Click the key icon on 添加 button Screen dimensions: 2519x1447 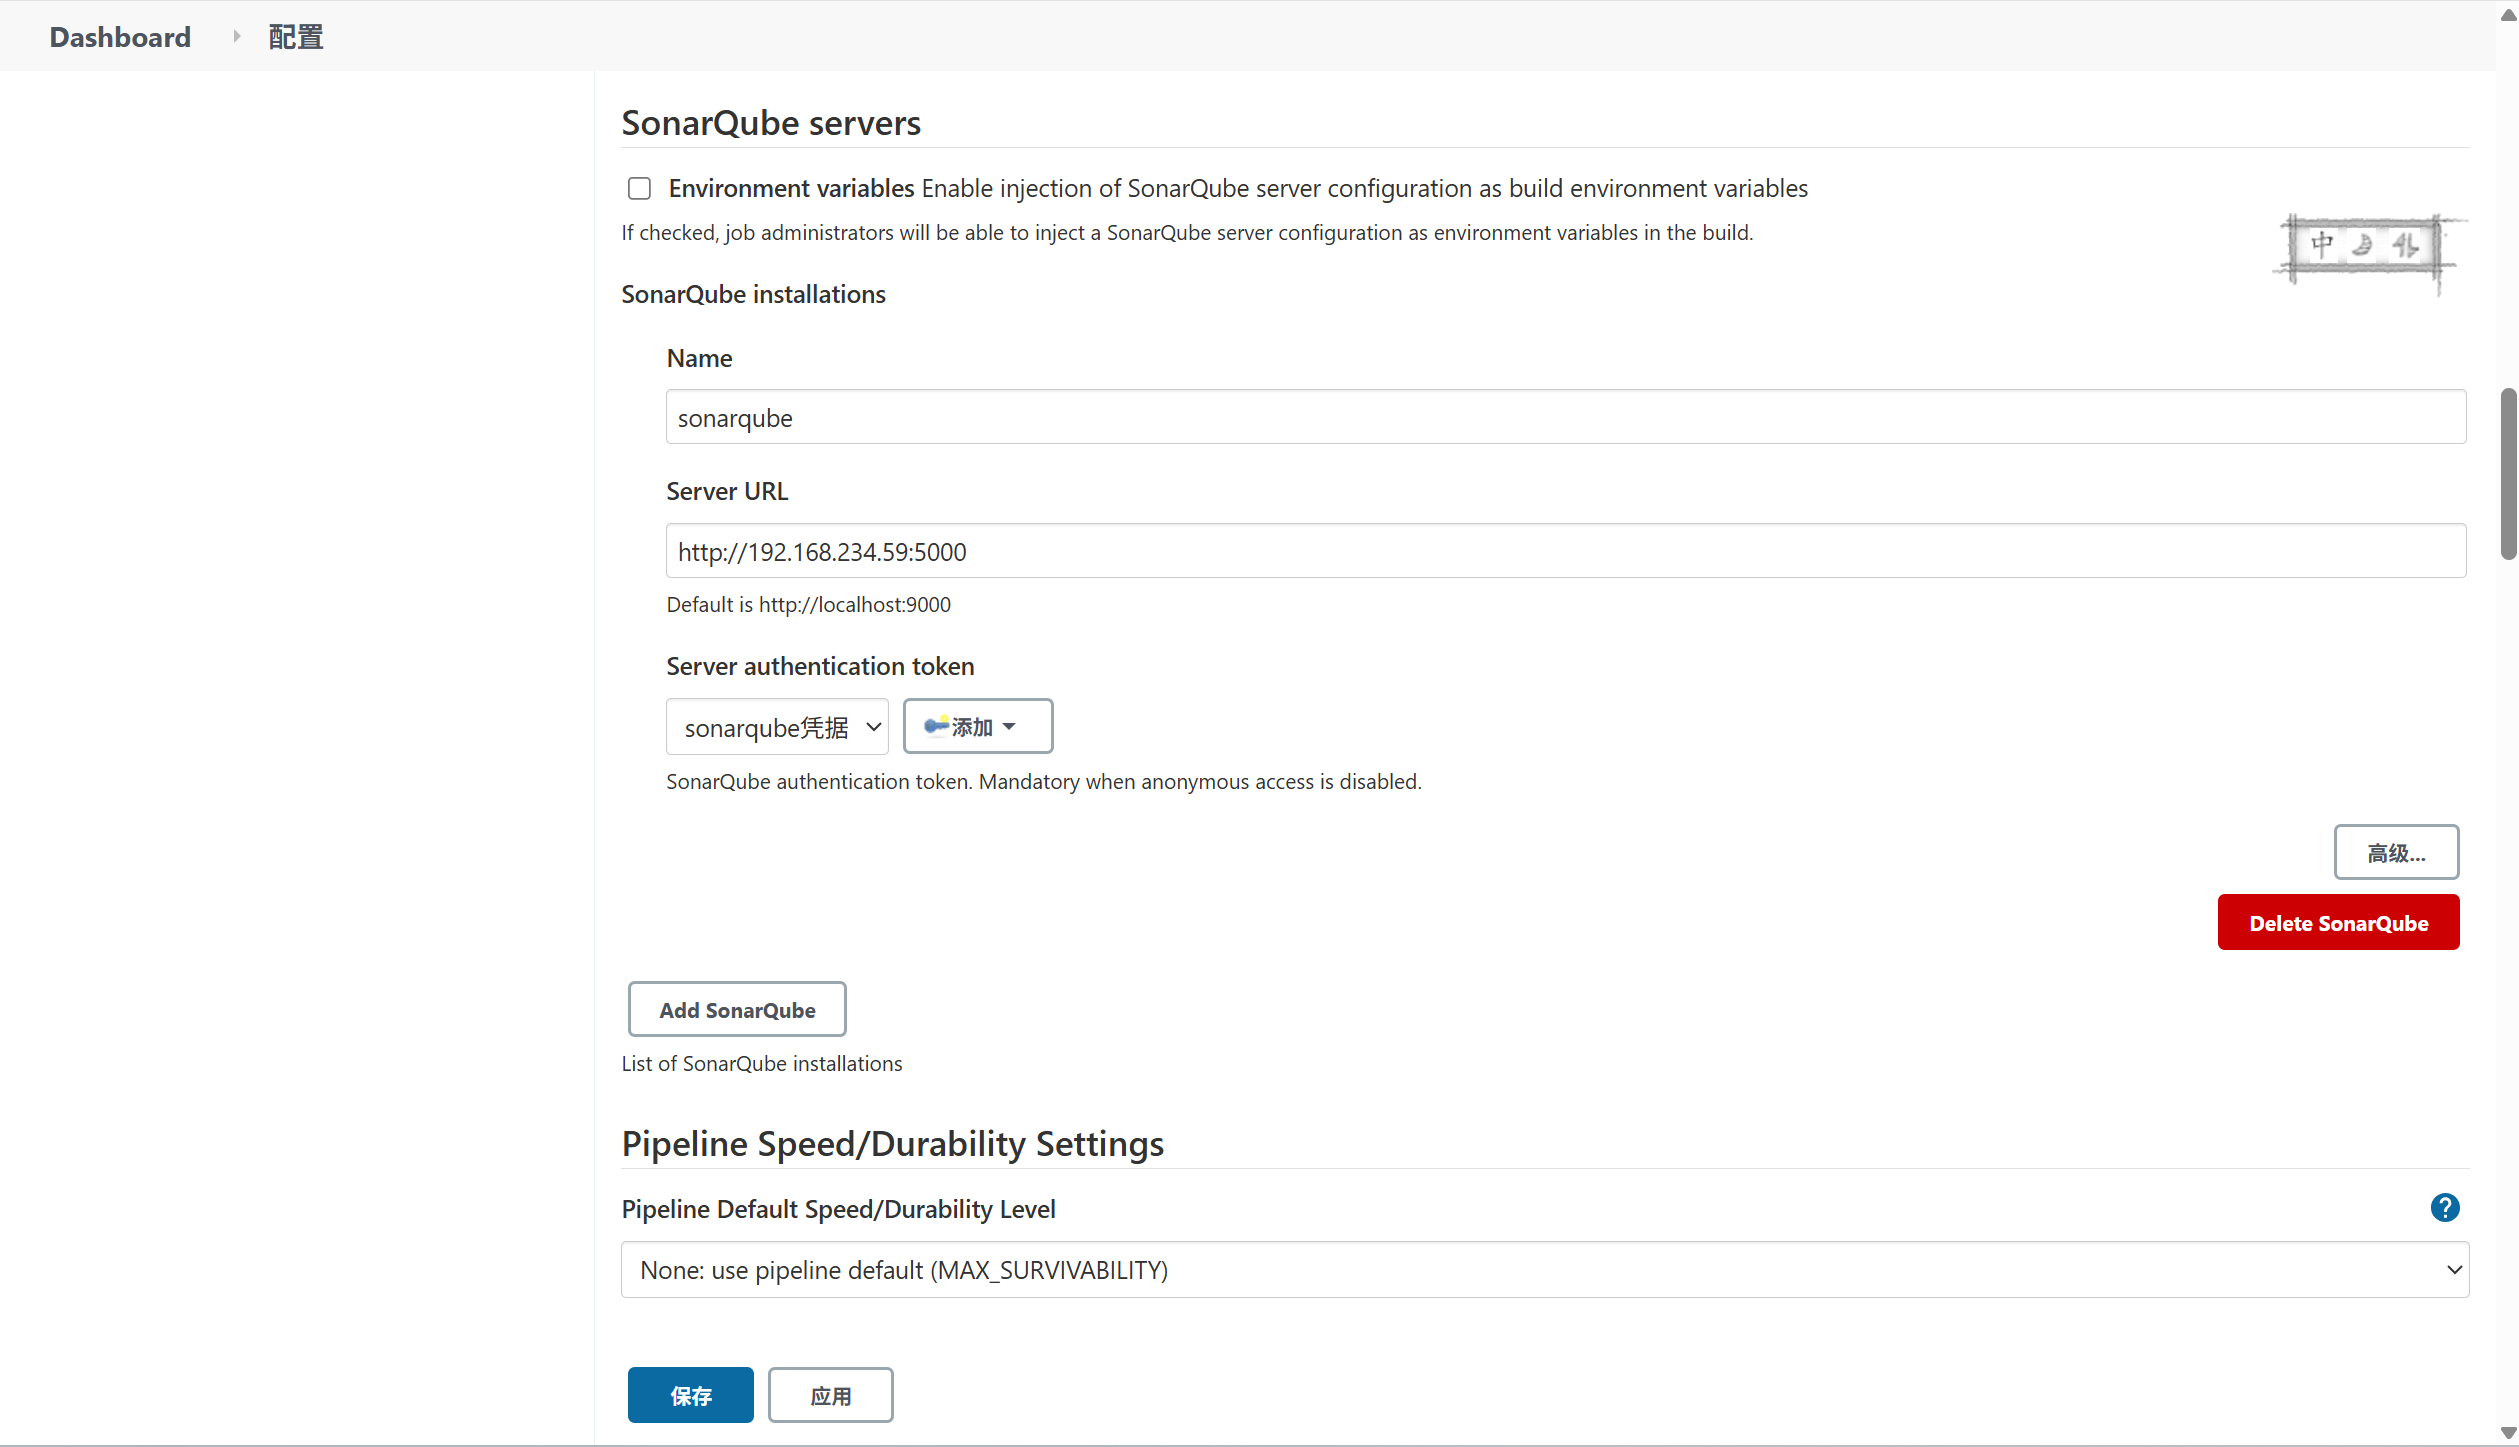tap(935, 726)
